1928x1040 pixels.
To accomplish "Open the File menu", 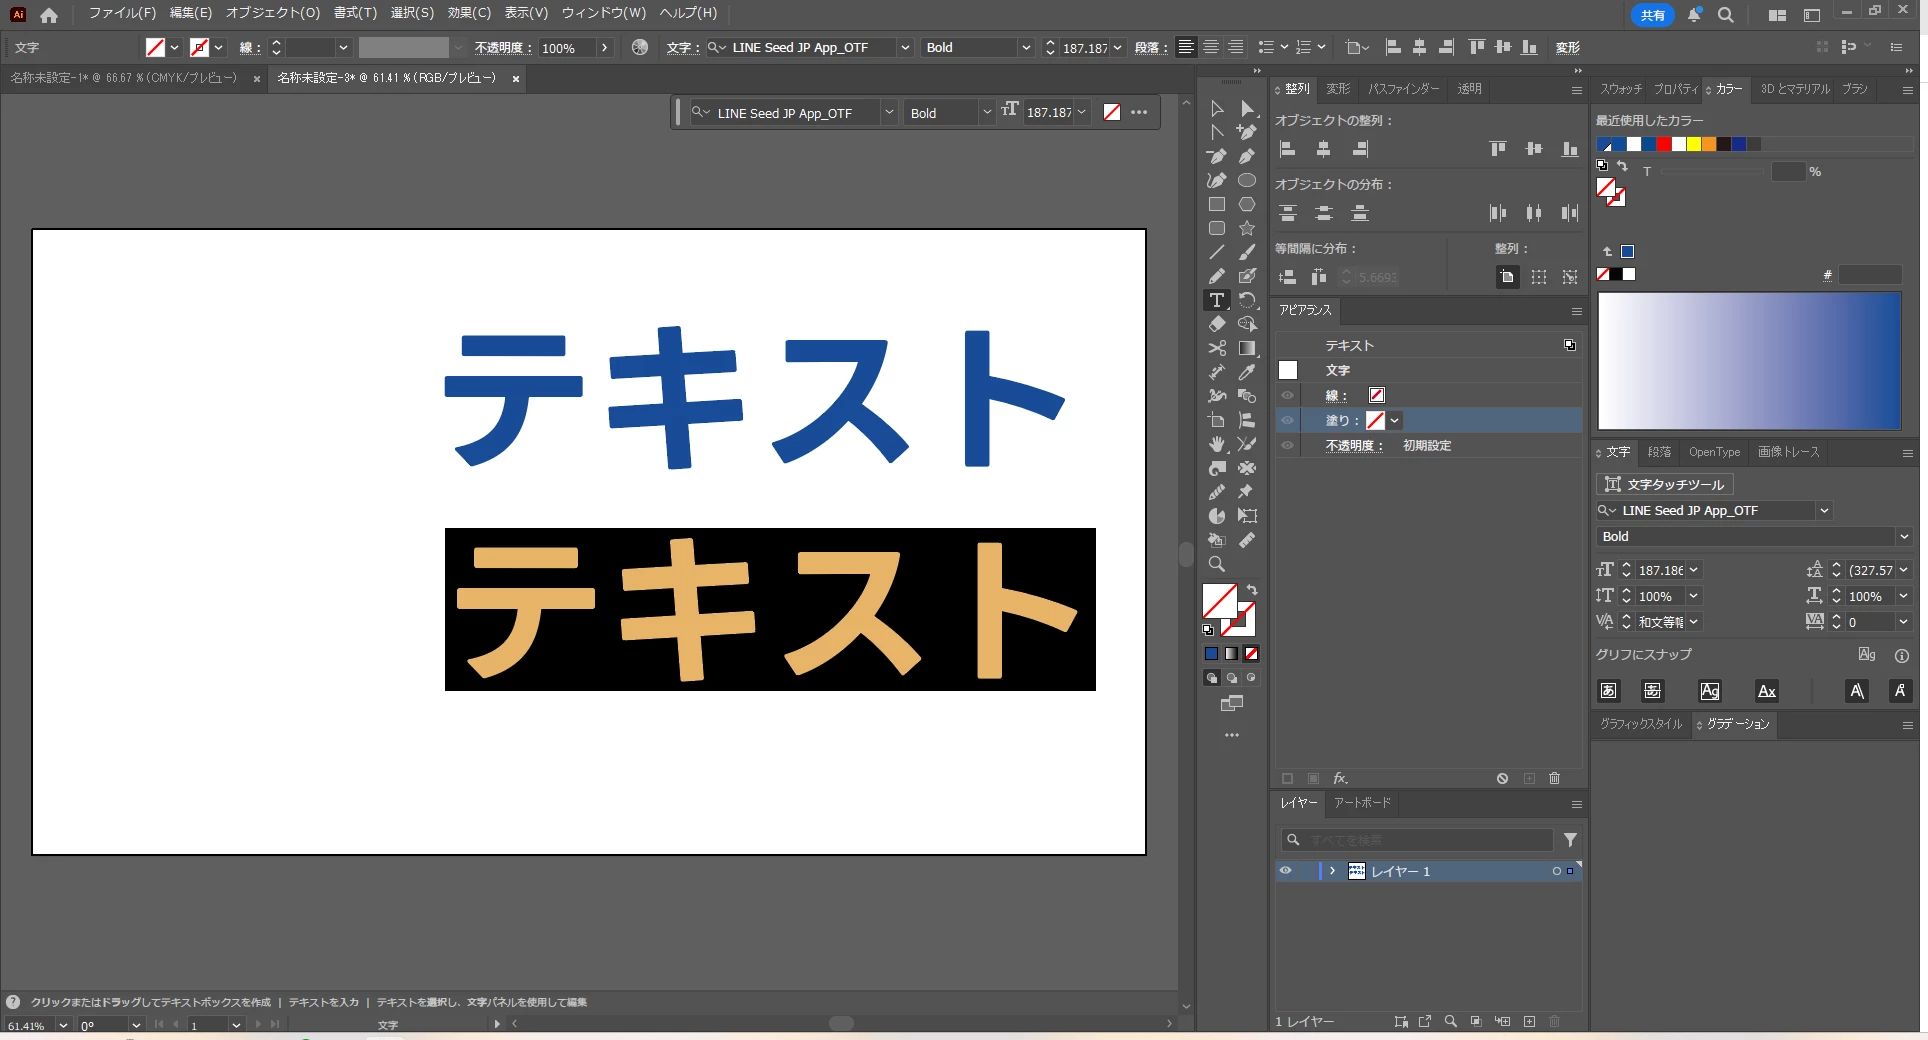I will [122, 13].
